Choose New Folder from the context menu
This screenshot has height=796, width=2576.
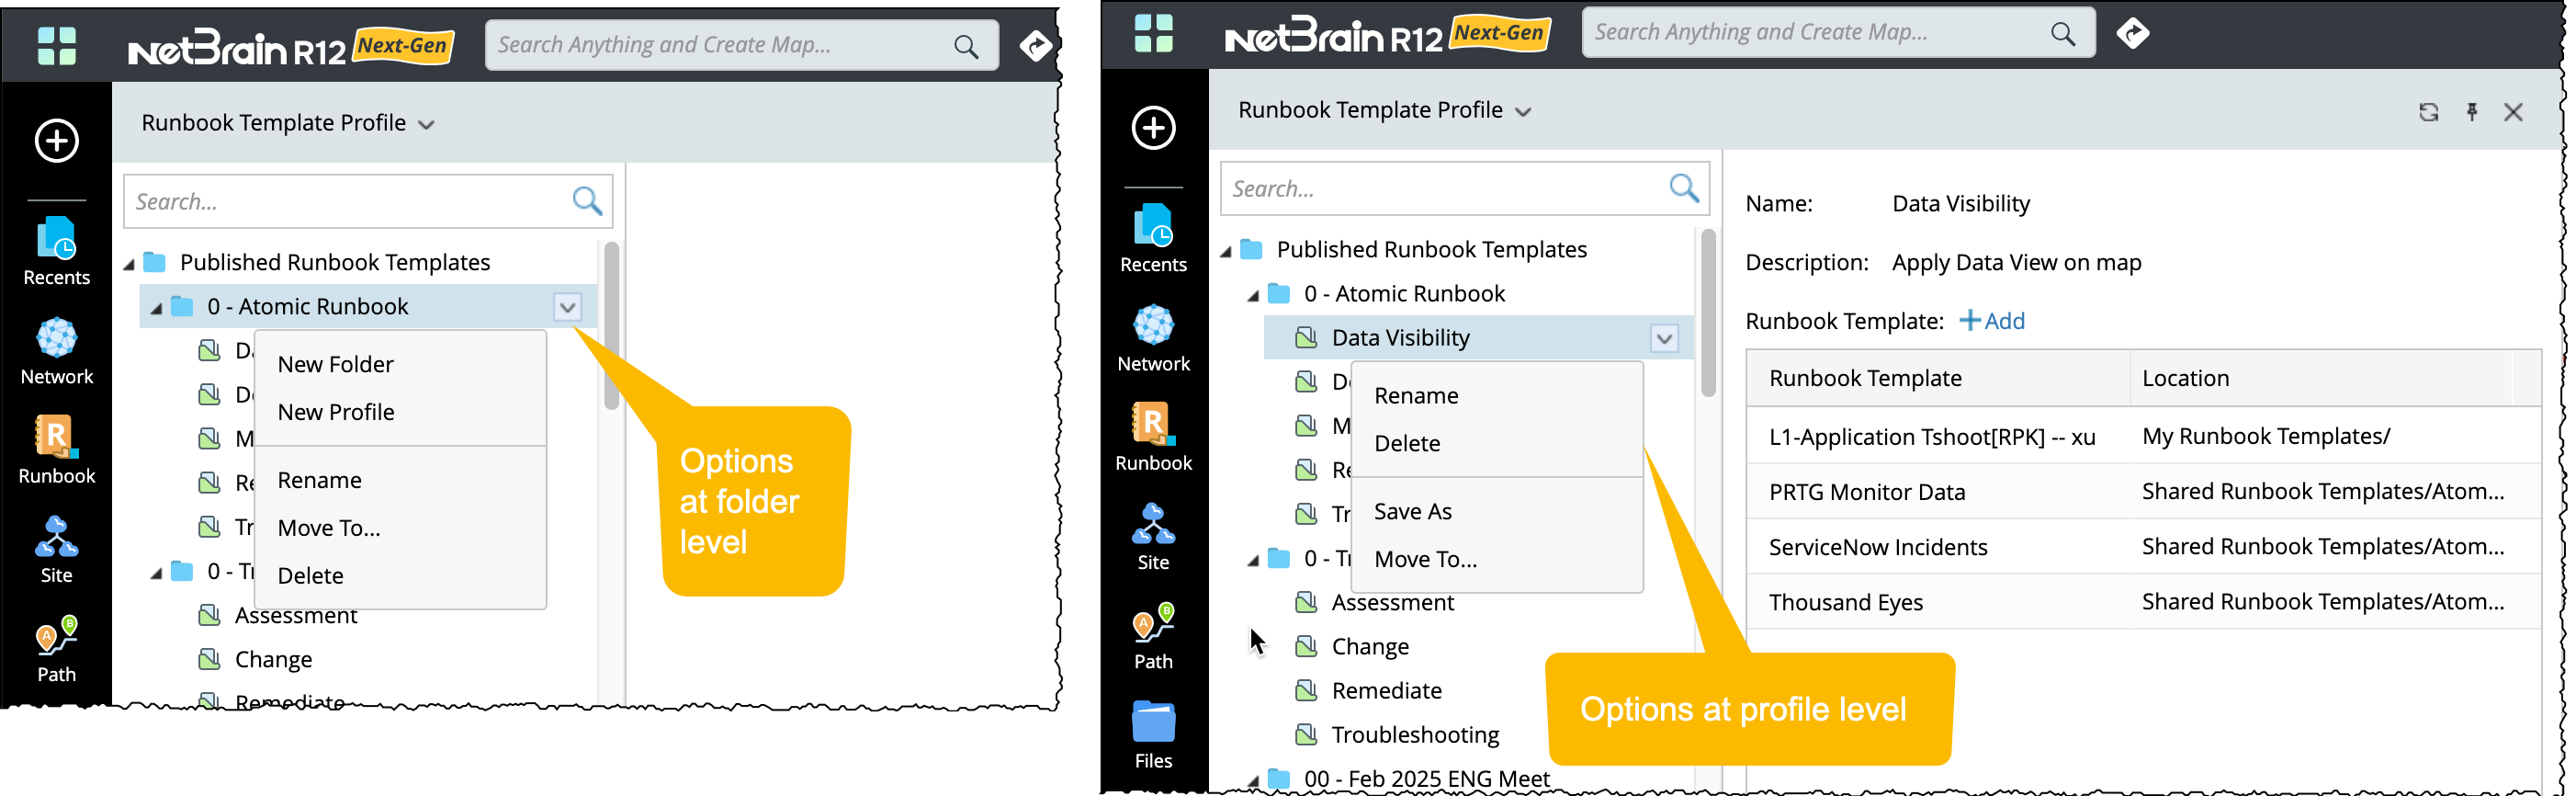pos(335,364)
